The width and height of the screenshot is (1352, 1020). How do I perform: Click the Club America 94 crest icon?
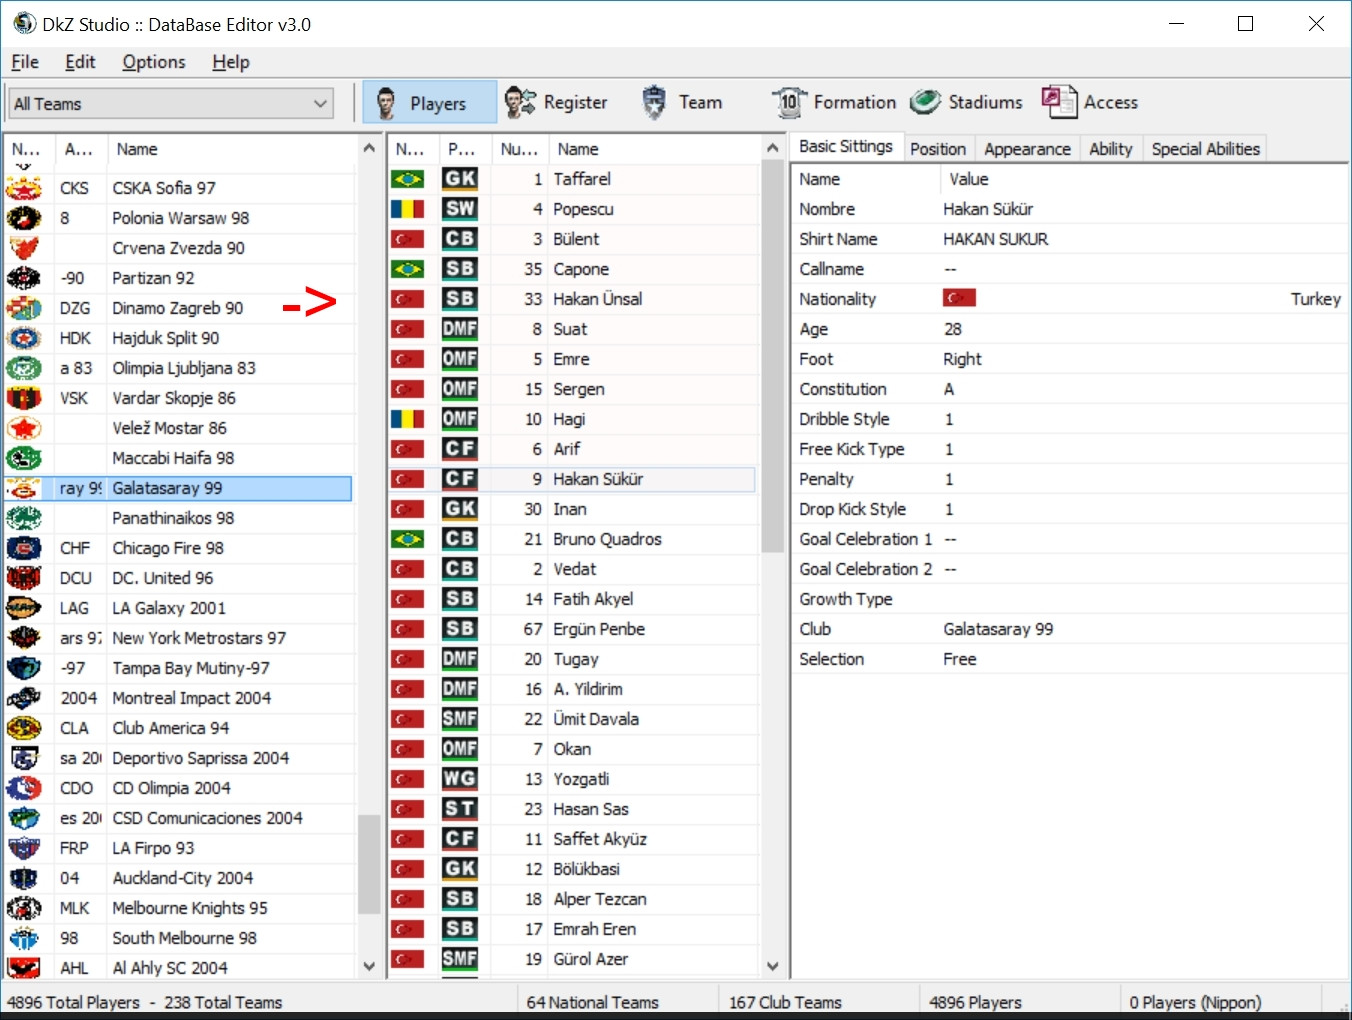pyautogui.click(x=24, y=728)
